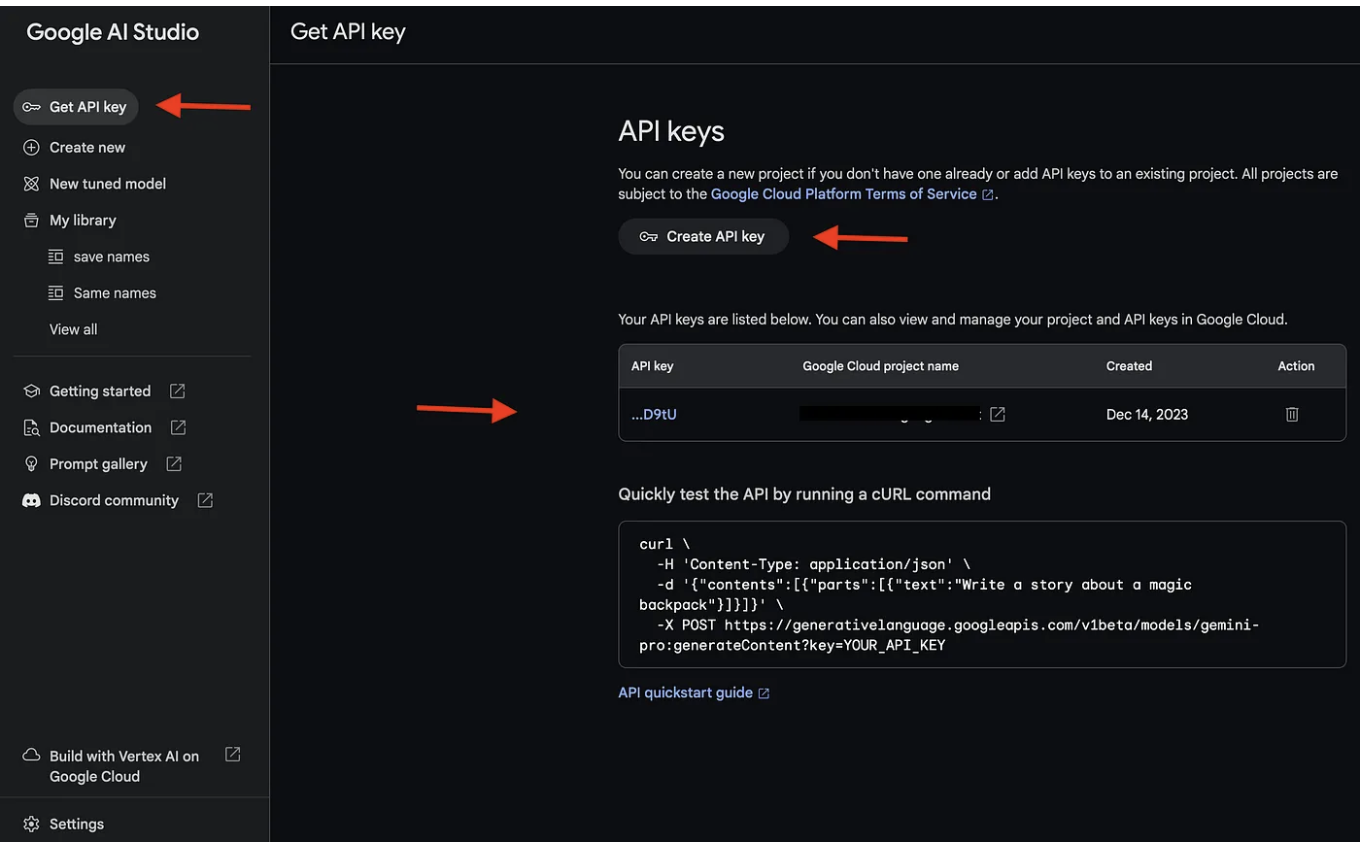Click 'Quickly test the API' heading text
Image resolution: width=1362 pixels, height=842 pixels.
(804, 494)
